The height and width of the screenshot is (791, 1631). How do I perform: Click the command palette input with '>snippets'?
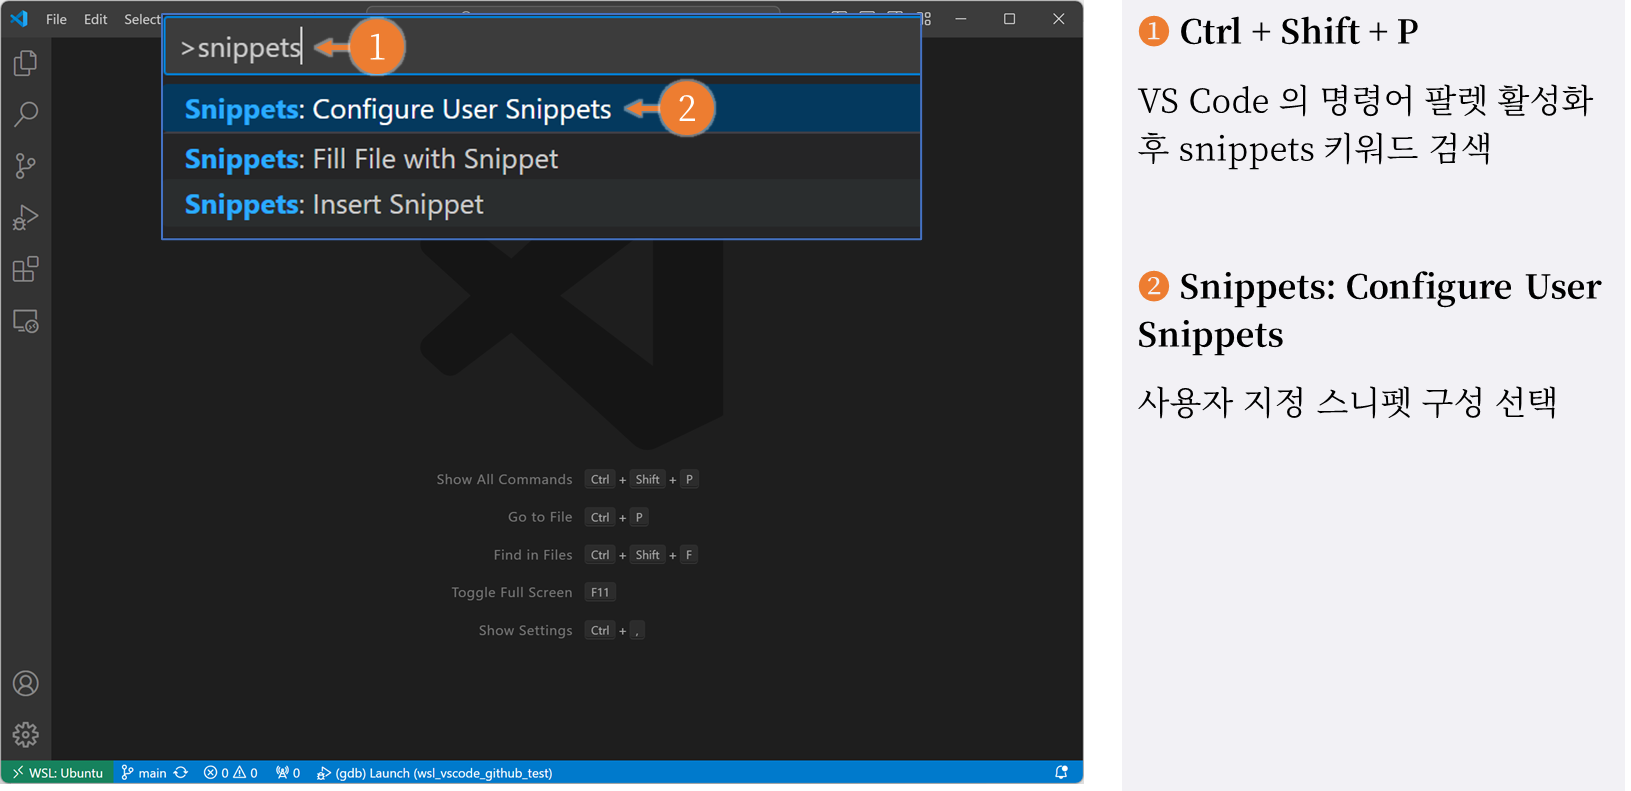[x=542, y=47]
